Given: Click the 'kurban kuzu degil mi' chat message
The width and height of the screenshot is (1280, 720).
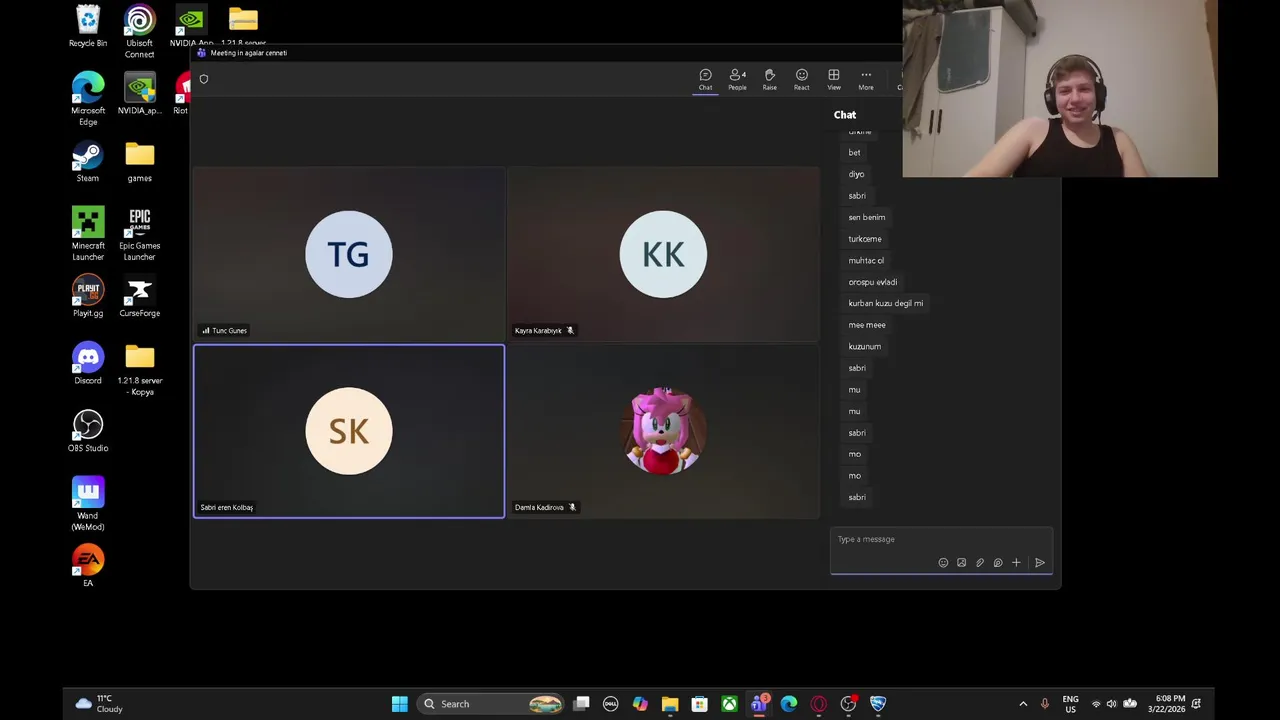Looking at the screenshot, I should 886,303.
